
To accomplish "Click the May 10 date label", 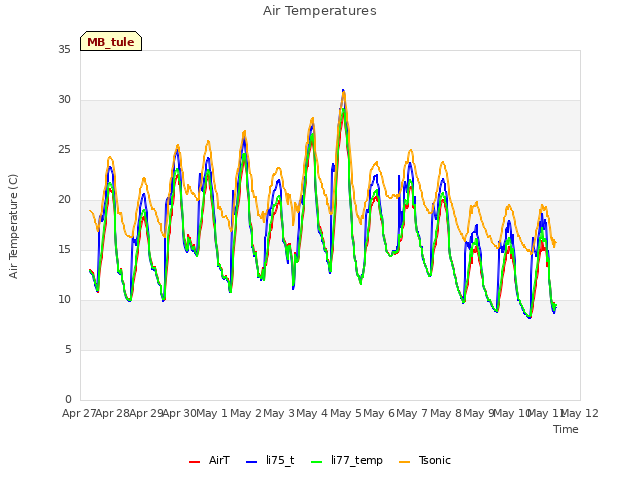I will pos(512,413).
